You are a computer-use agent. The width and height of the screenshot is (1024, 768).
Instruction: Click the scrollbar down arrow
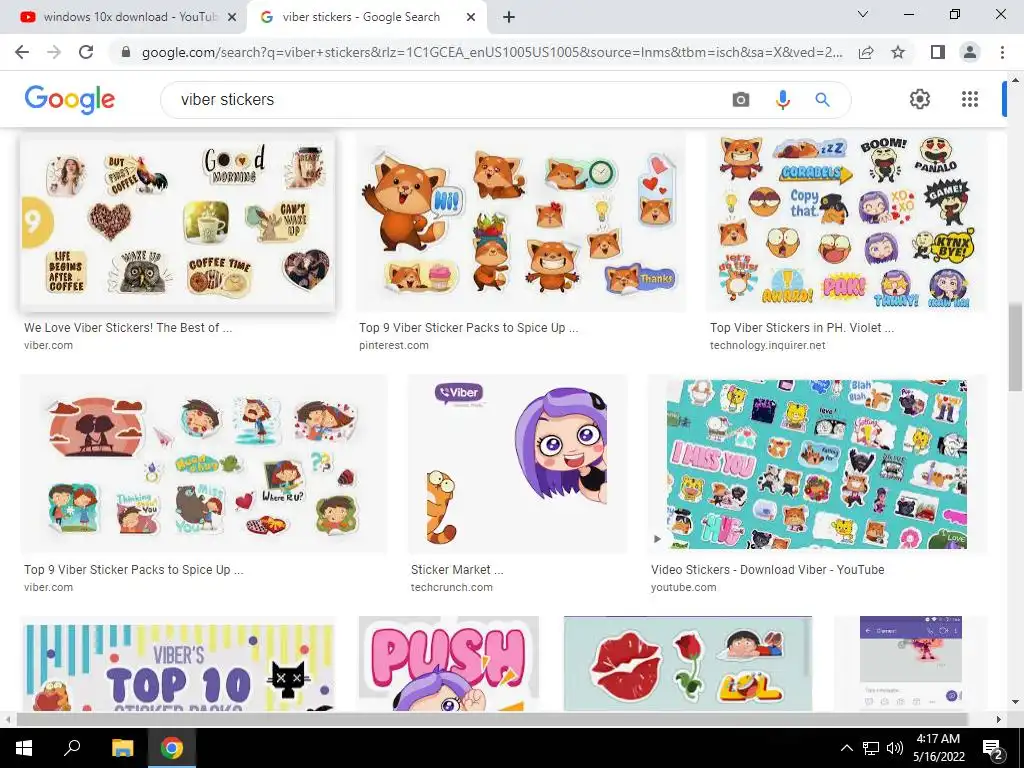1015,703
